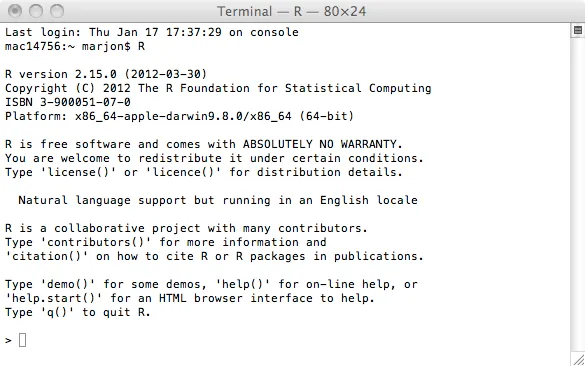
Task: Minimize the Terminal window using the middle button
Action: pyautogui.click(x=36, y=11)
